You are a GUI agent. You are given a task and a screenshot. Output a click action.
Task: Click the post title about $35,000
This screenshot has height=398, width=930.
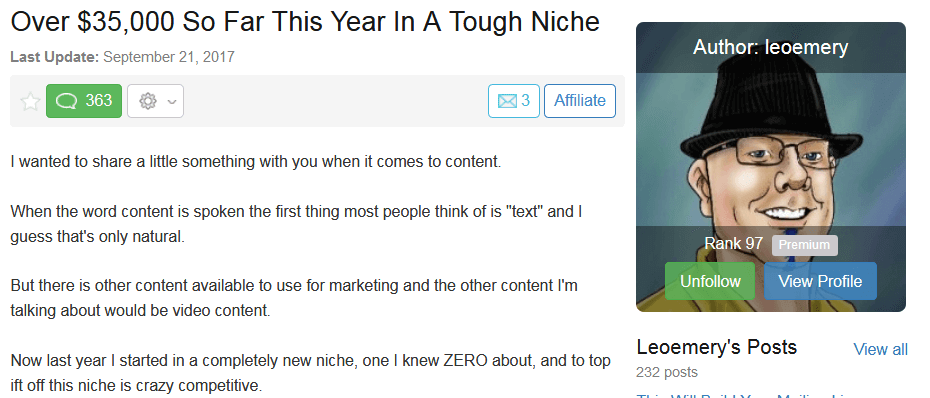coord(305,22)
